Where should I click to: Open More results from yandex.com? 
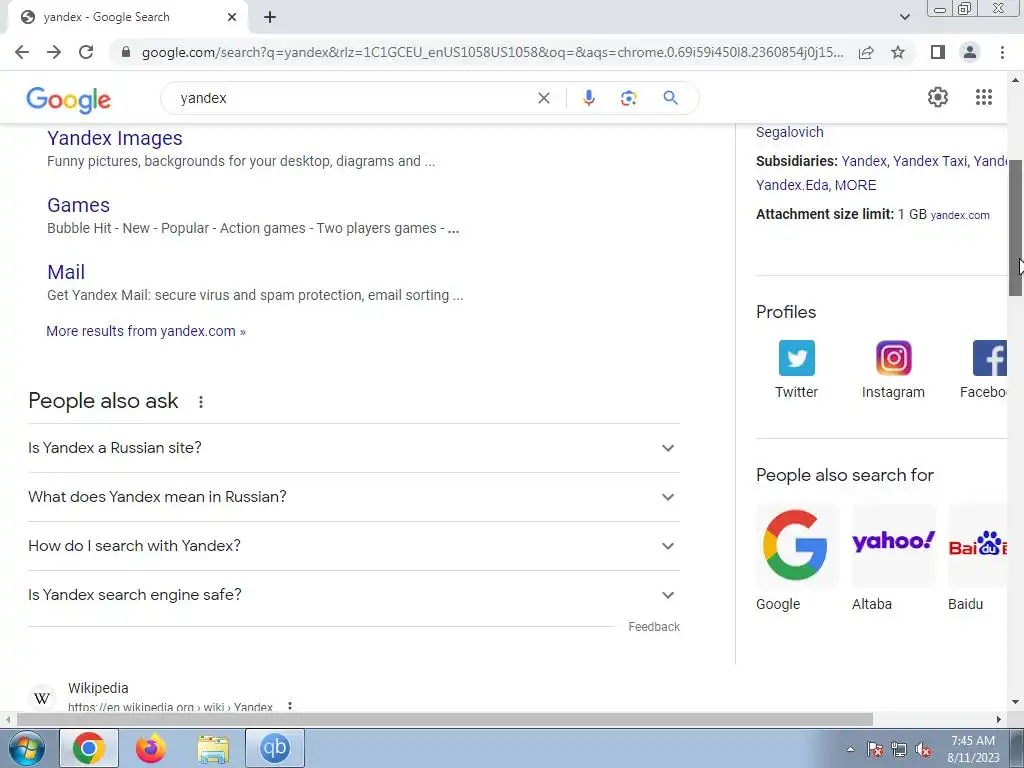[146, 331]
